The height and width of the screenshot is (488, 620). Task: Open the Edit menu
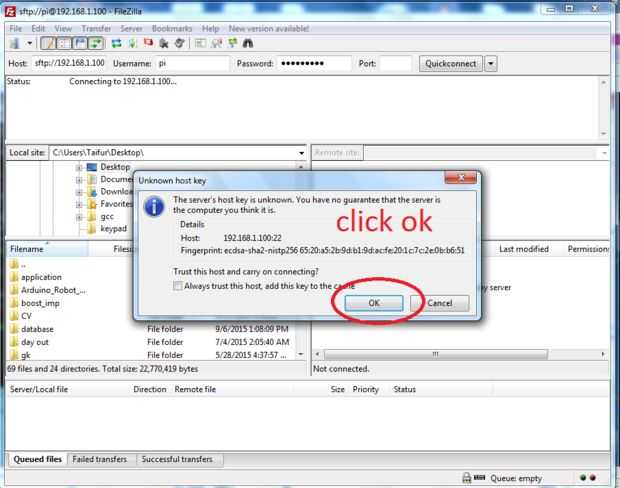coord(38,28)
